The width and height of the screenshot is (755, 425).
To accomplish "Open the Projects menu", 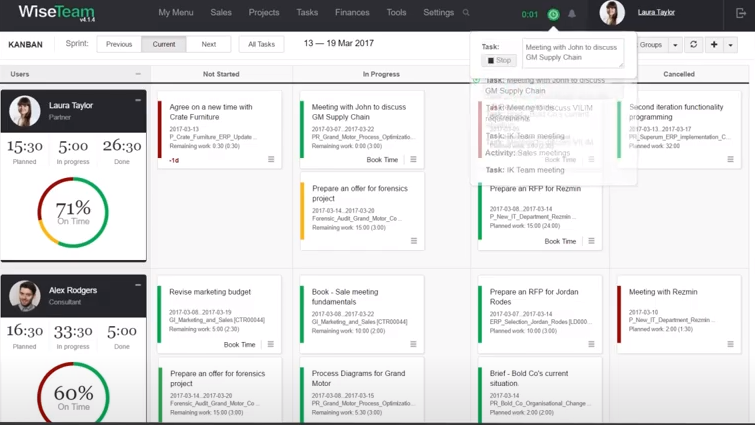I will (264, 13).
